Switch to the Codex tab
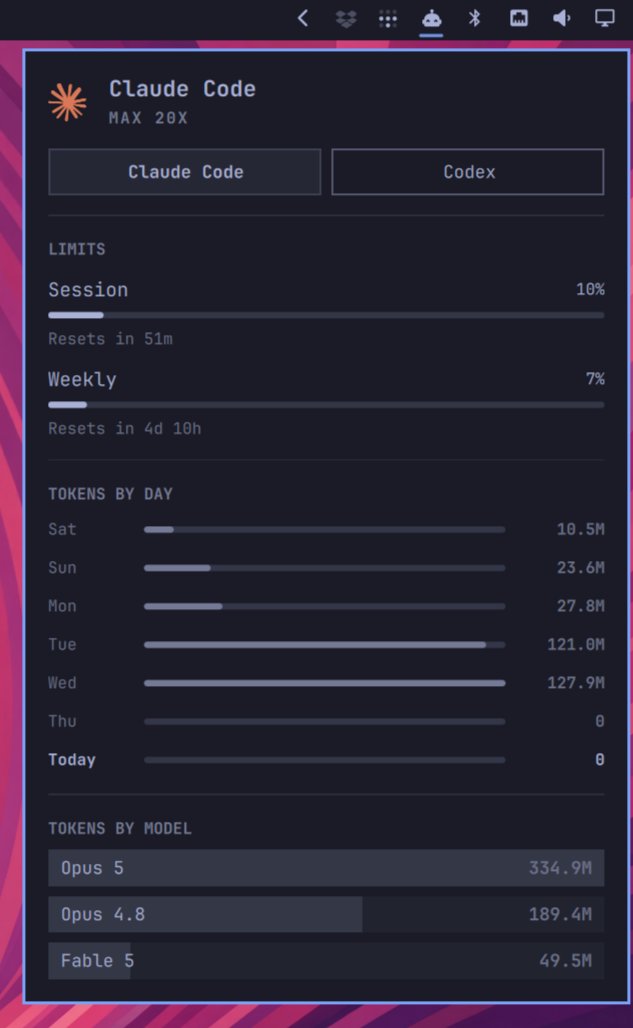 [x=468, y=172]
